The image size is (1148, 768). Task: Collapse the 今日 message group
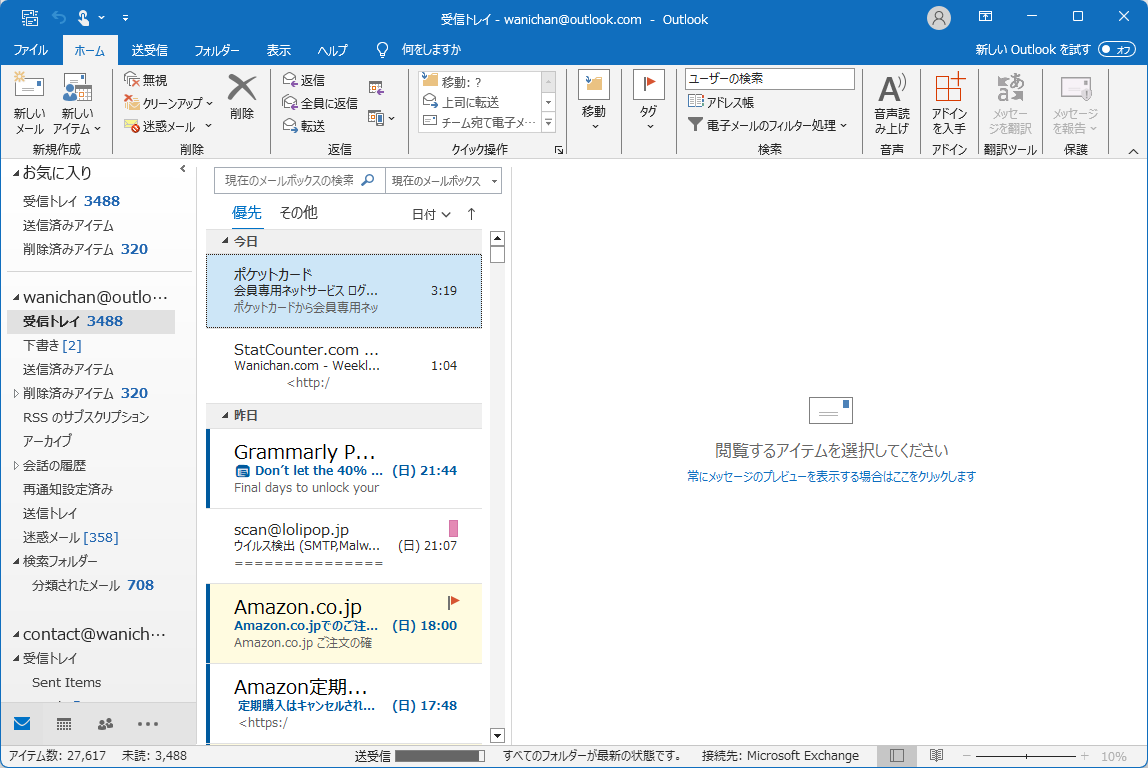pyautogui.click(x=225, y=241)
